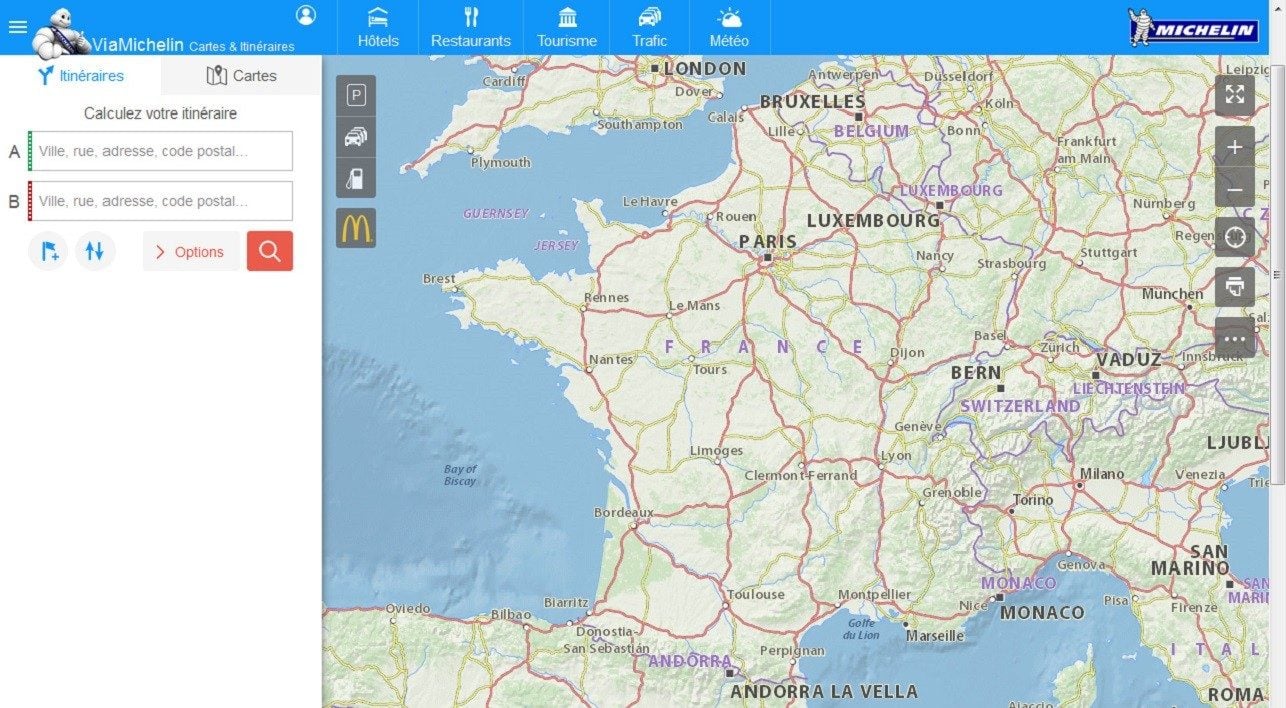Click the Brest label on the map
Image resolution: width=1286 pixels, height=708 pixels.
pyautogui.click(x=439, y=279)
